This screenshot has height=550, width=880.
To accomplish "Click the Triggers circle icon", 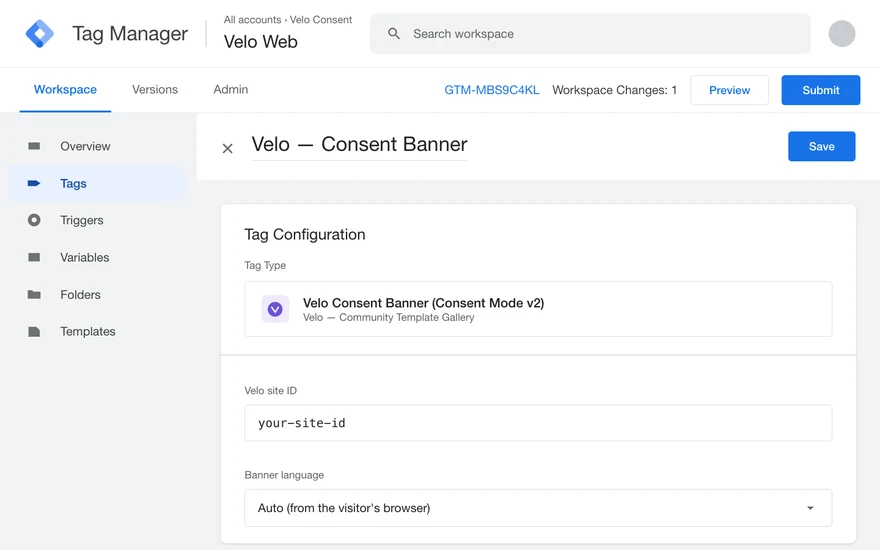I will pos(34,220).
